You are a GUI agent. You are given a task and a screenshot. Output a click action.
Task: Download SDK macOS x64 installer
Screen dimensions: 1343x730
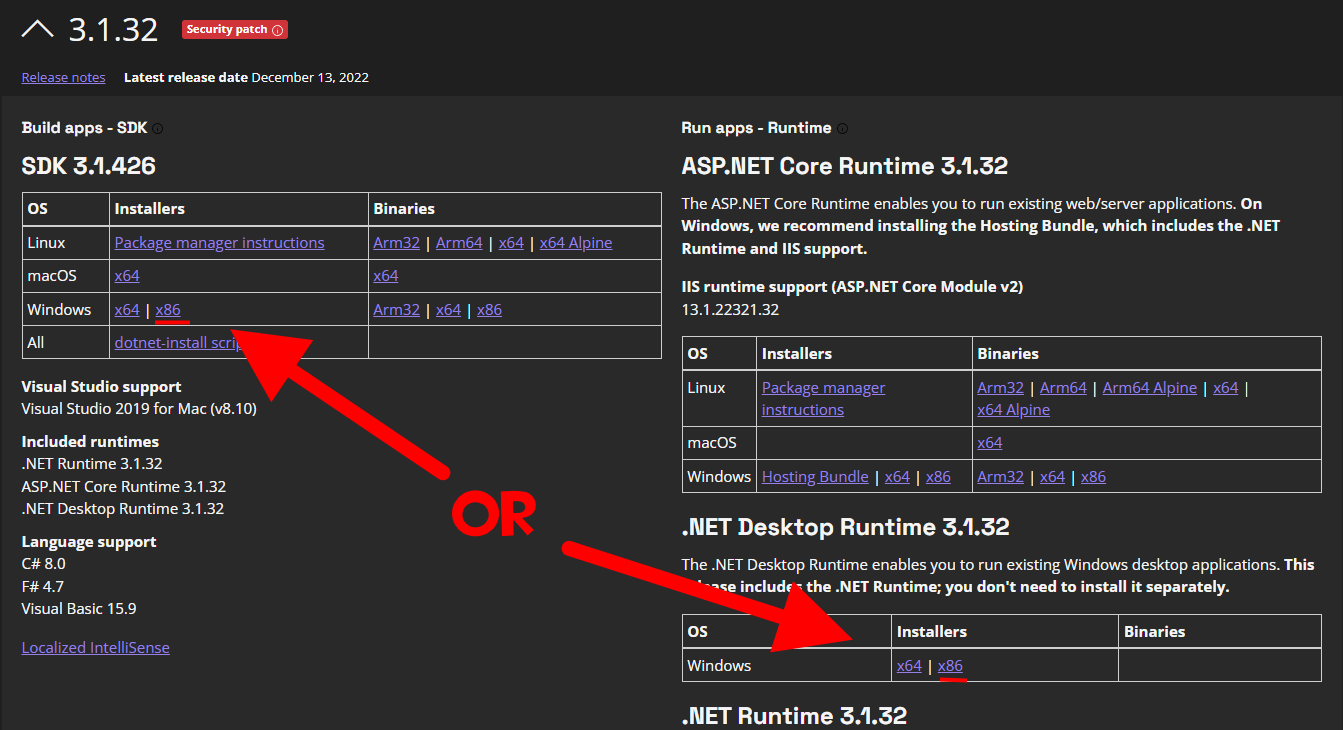click(127, 275)
